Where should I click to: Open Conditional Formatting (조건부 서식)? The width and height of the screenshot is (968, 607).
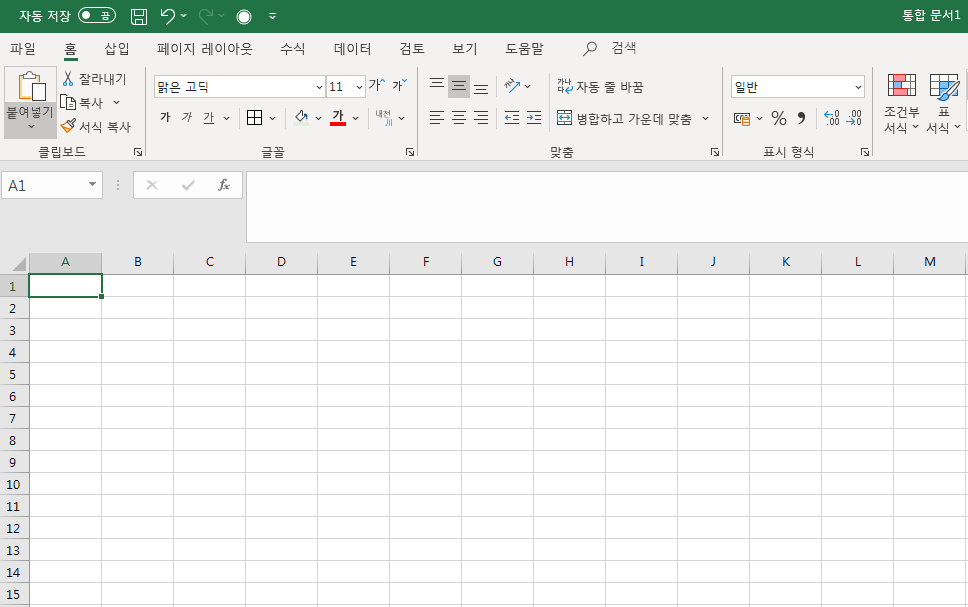click(901, 103)
